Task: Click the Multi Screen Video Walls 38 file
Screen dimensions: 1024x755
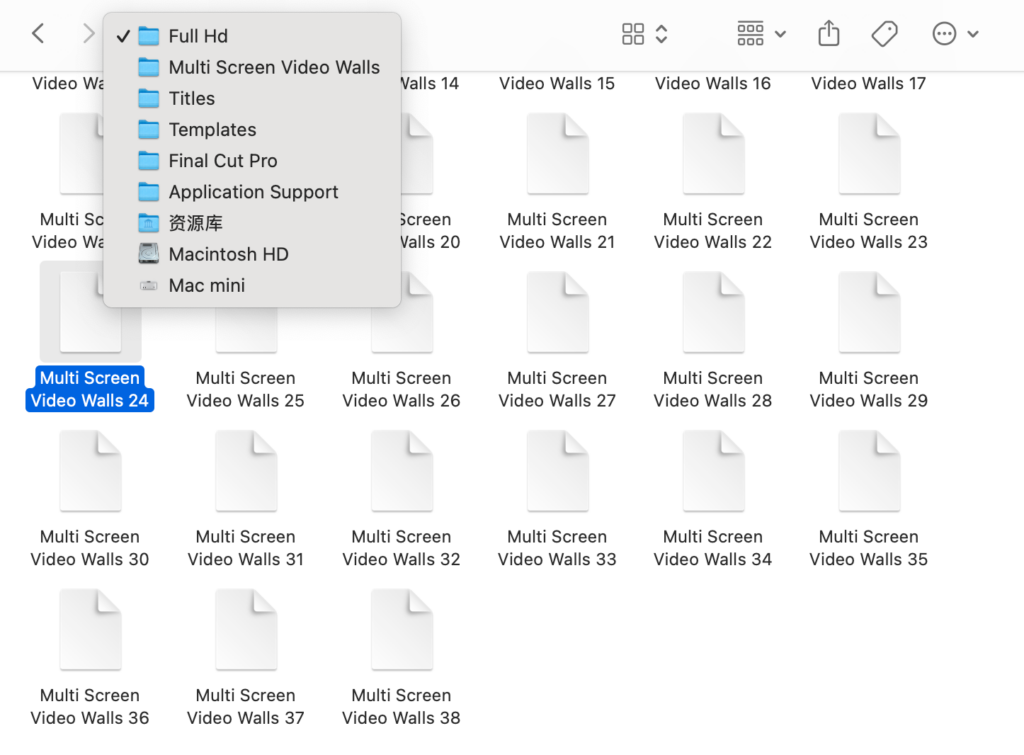Action: [x=401, y=629]
